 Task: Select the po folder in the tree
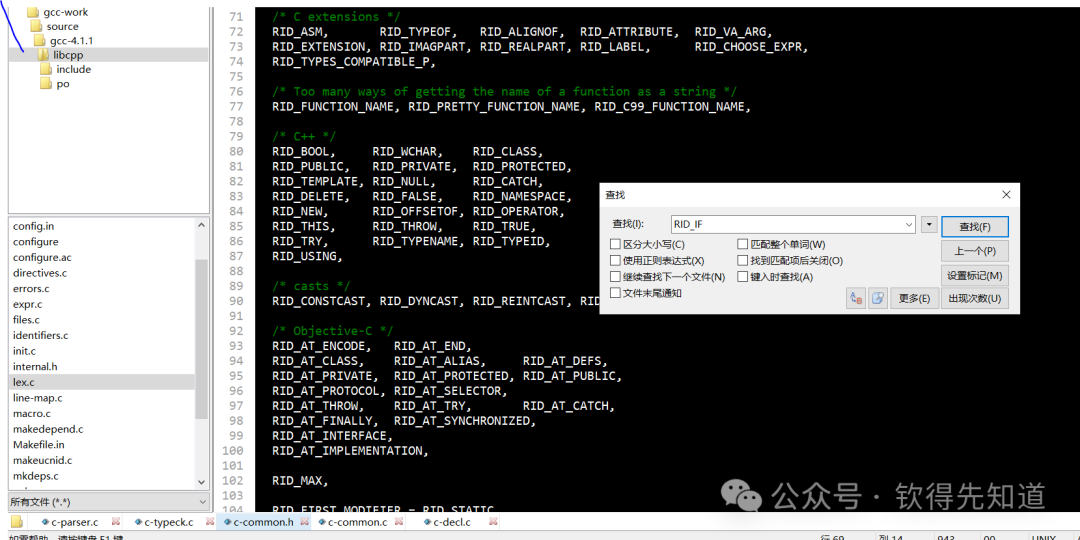pyautogui.click(x=63, y=83)
